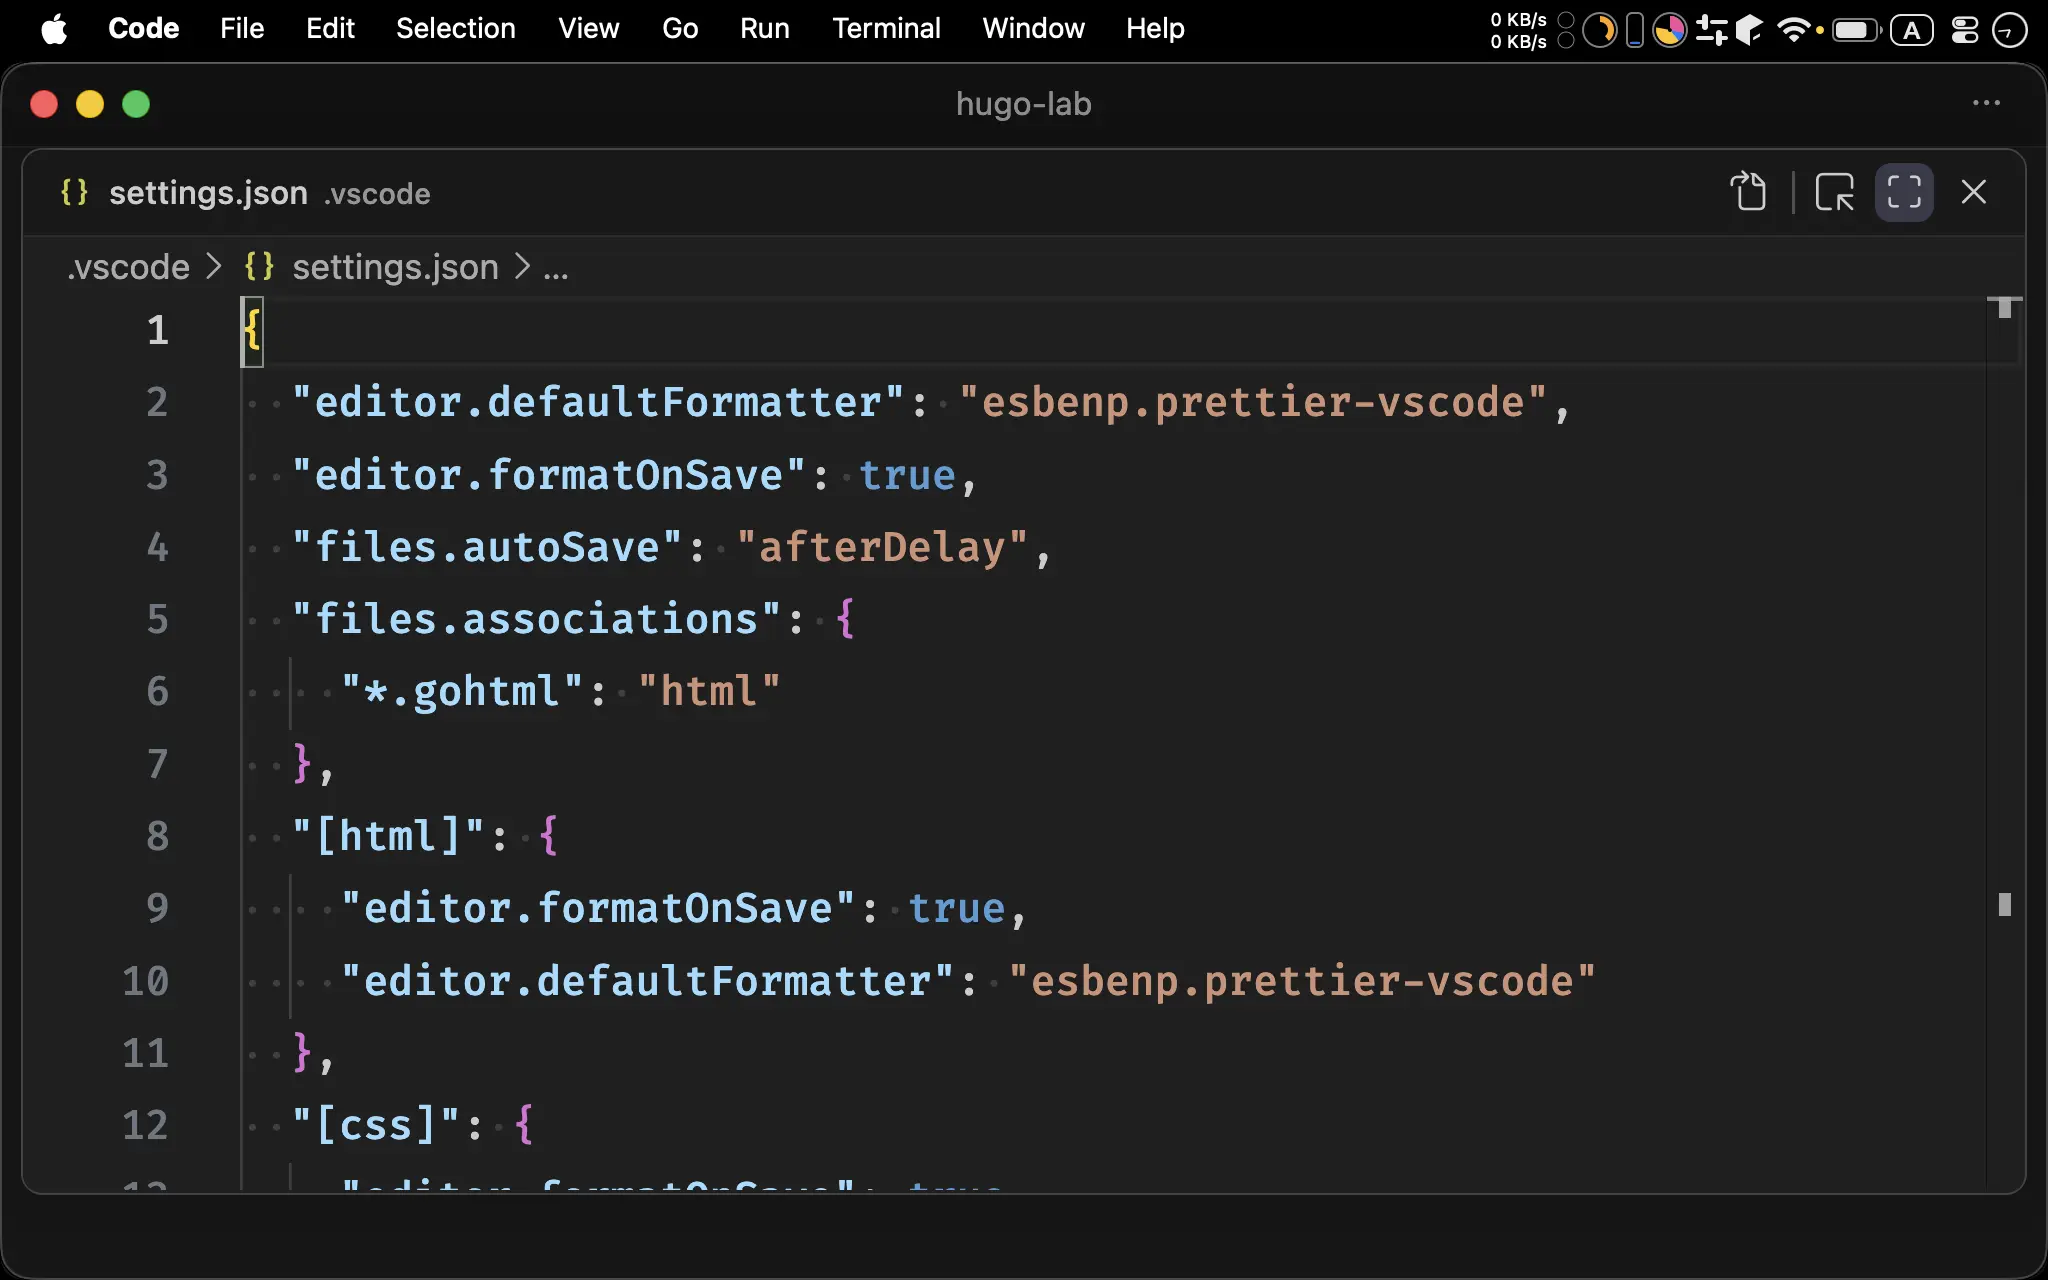2048x1280 pixels.
Task: Click the open file (go to file) icon
Action: (x=1748, y=191)
